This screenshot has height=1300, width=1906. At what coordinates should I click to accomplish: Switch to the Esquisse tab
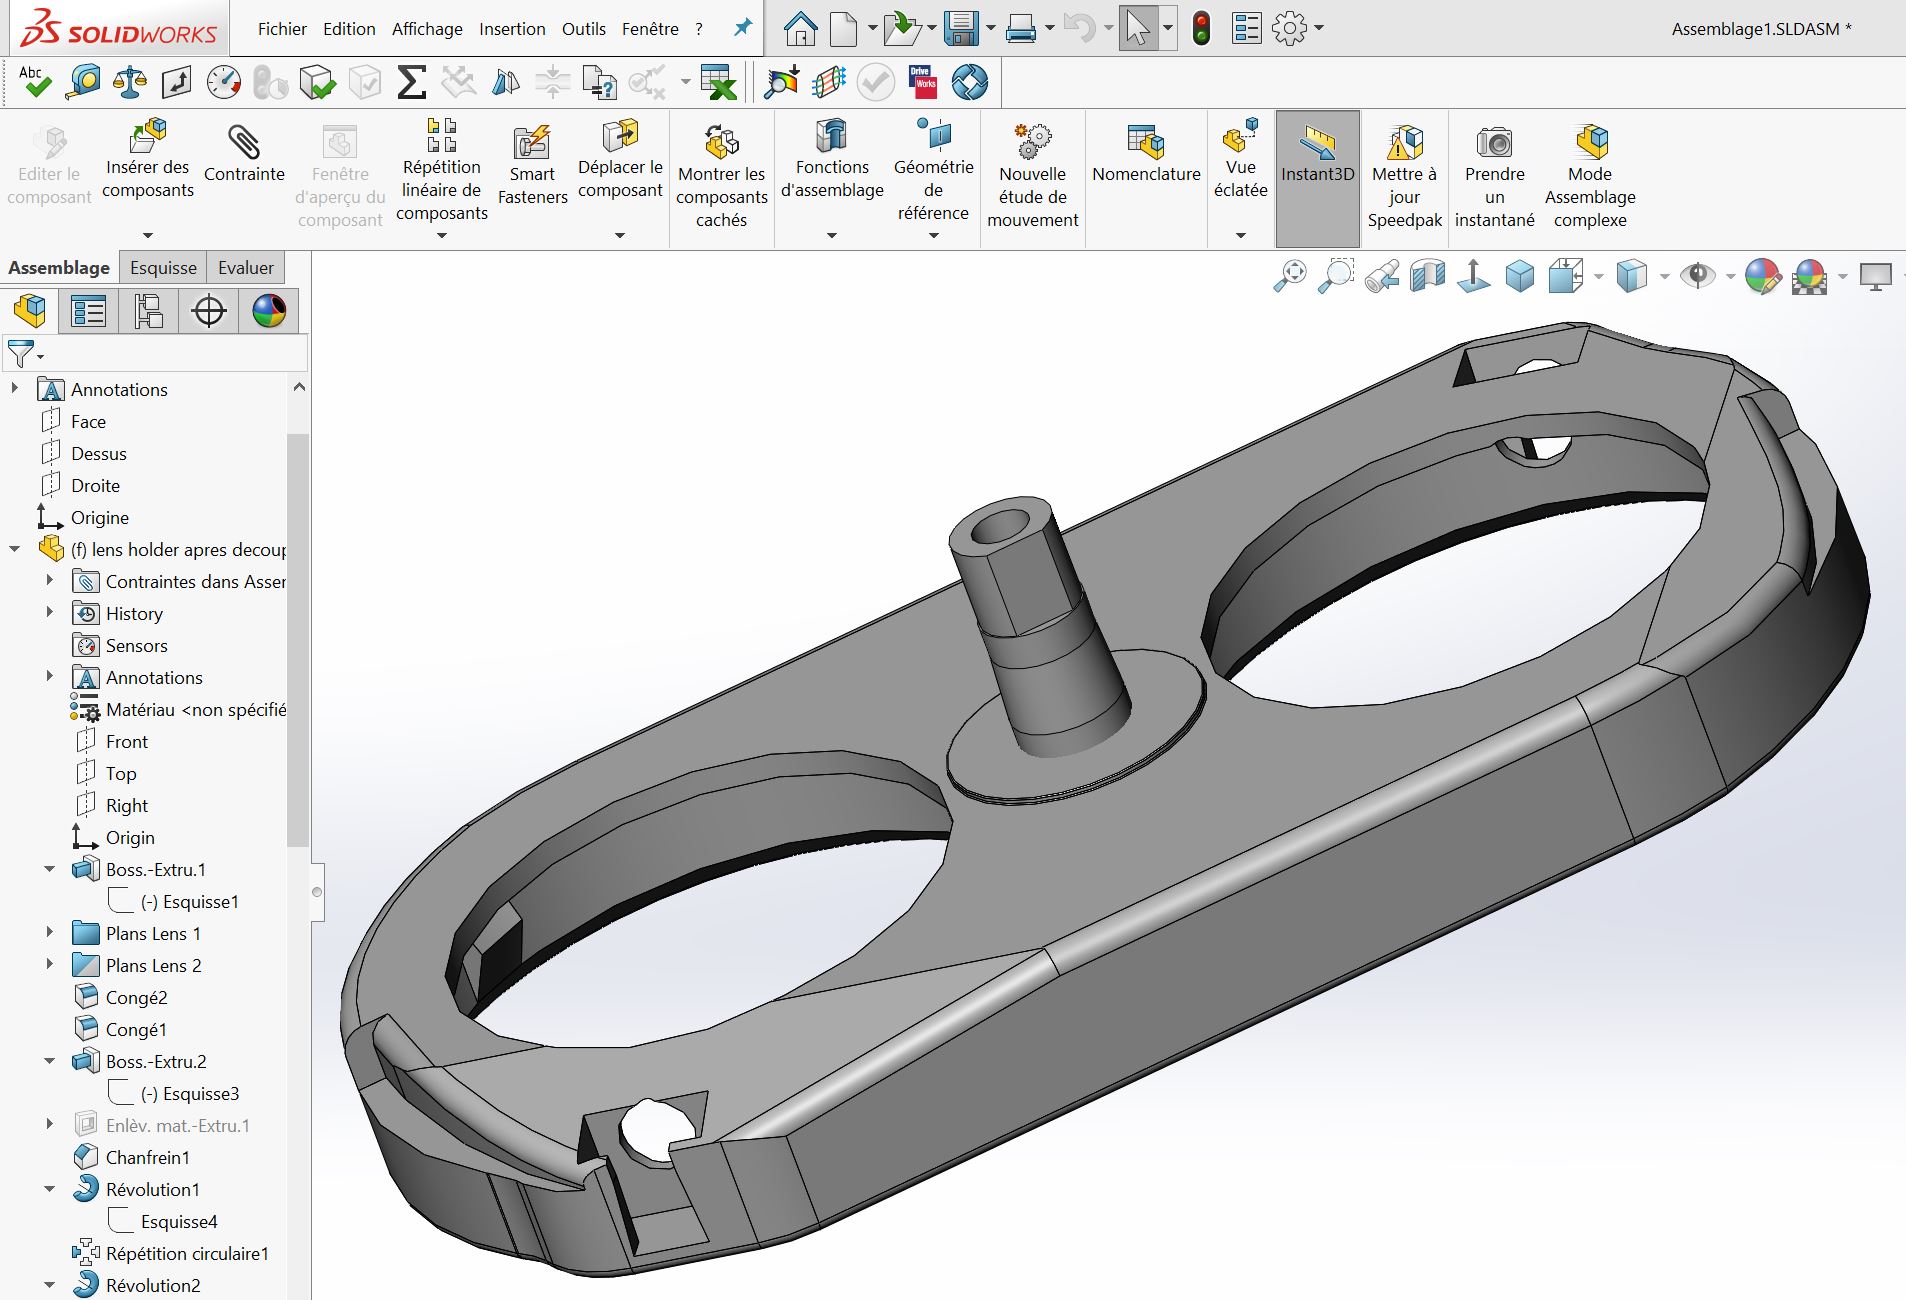click(x=163, y=267)
